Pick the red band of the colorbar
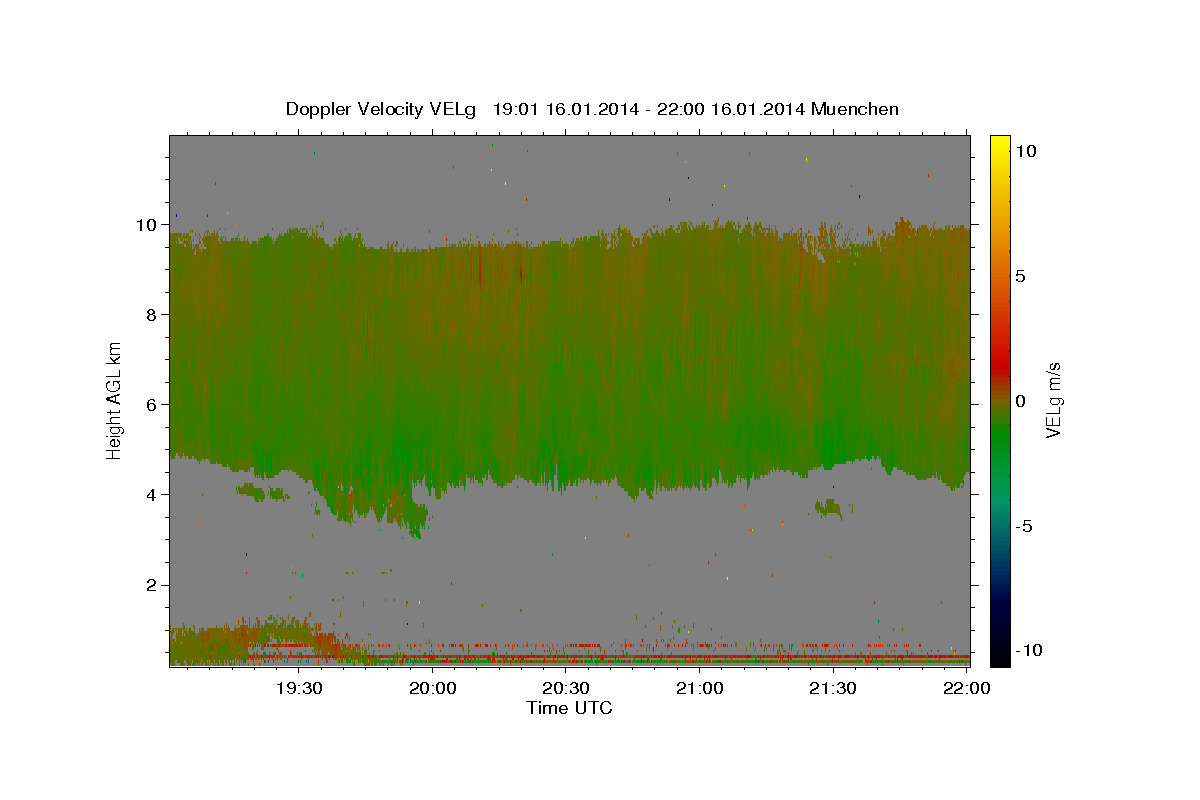This screenshot has height=800, width=1200. (1000, 365)
